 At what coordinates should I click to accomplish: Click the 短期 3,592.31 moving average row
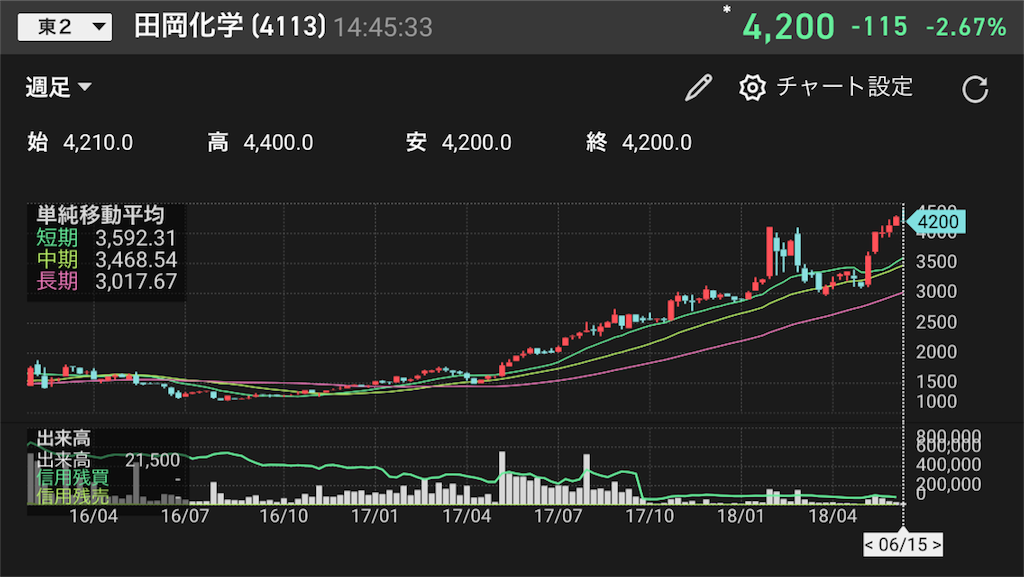coord(106,238)
